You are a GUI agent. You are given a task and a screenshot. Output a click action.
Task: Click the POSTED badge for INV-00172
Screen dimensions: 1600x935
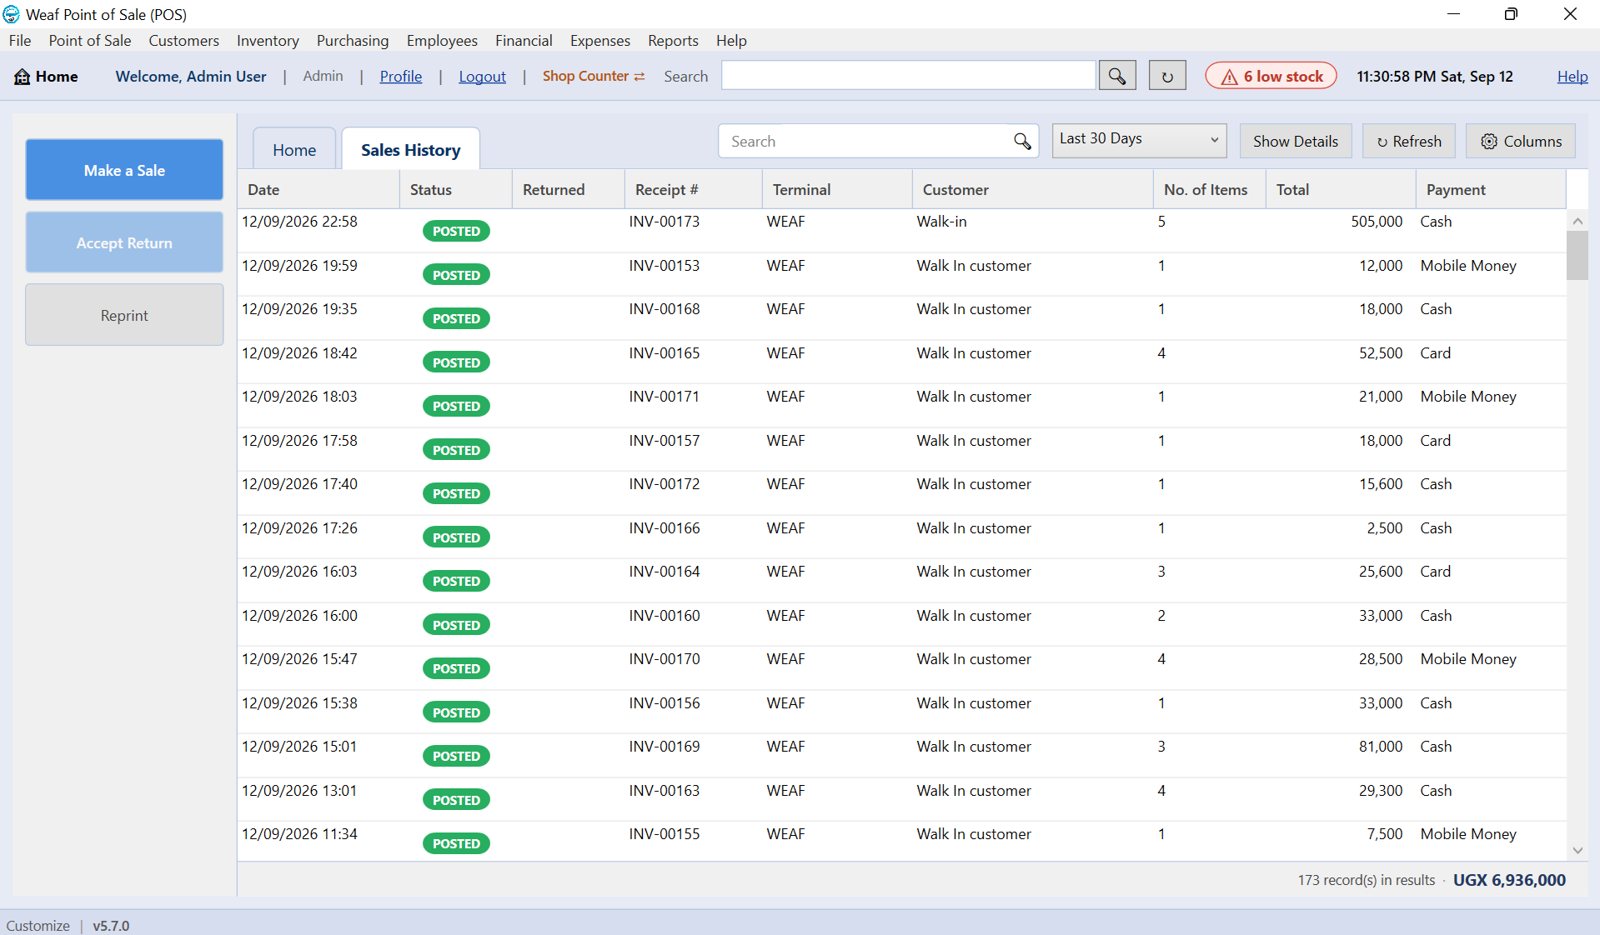tap(456, 494)
